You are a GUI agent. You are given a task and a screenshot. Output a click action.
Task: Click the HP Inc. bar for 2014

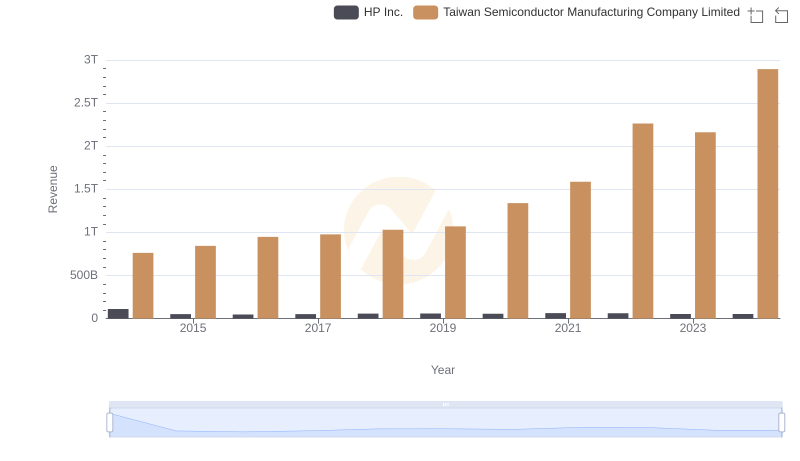[118, 314]
